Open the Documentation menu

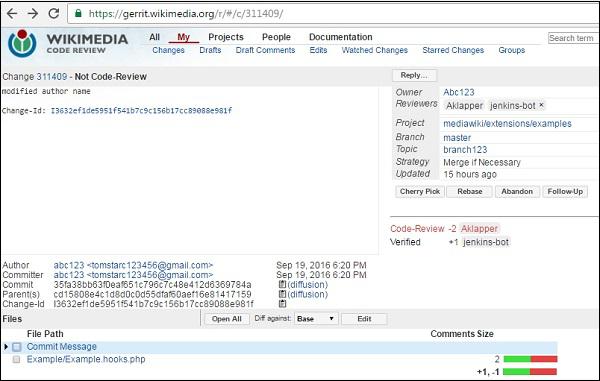point(341,37)
